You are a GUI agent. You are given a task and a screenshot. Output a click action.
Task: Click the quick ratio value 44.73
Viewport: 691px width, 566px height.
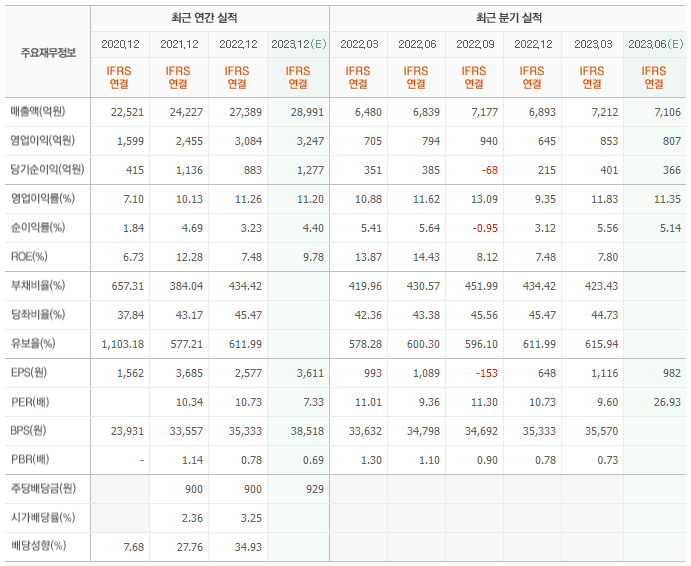tap(605, 316)
